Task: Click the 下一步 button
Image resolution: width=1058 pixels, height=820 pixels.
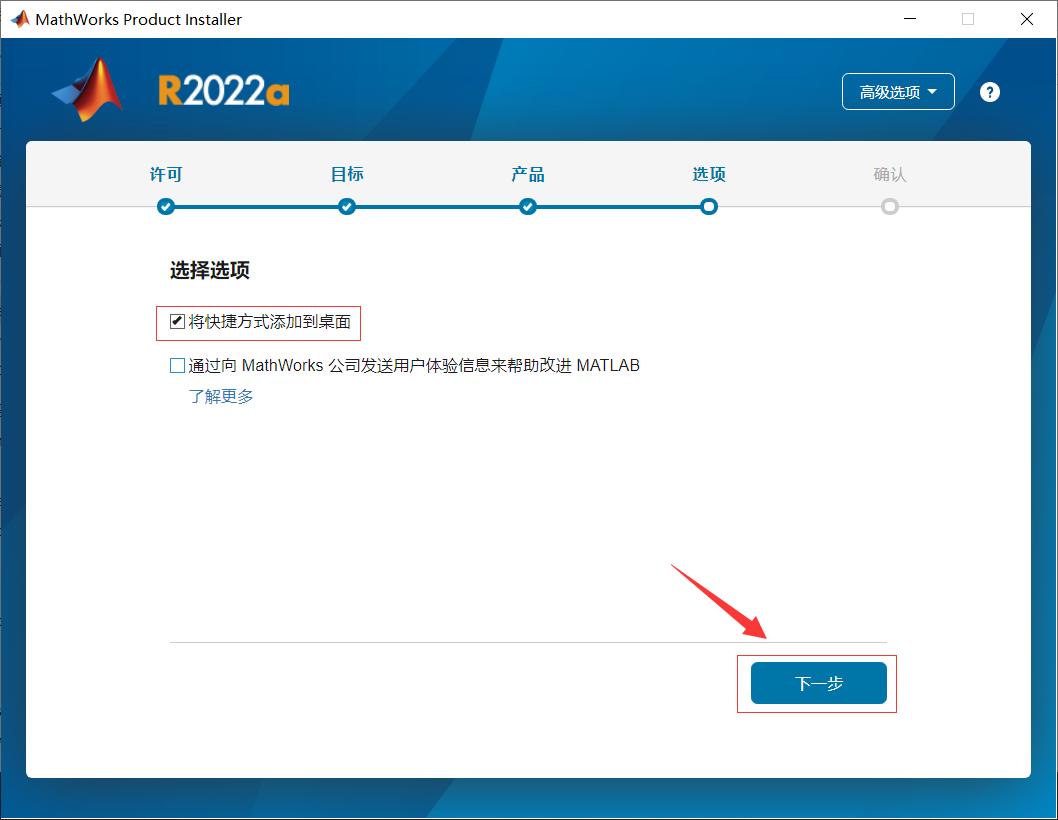Action: point(817,682)
